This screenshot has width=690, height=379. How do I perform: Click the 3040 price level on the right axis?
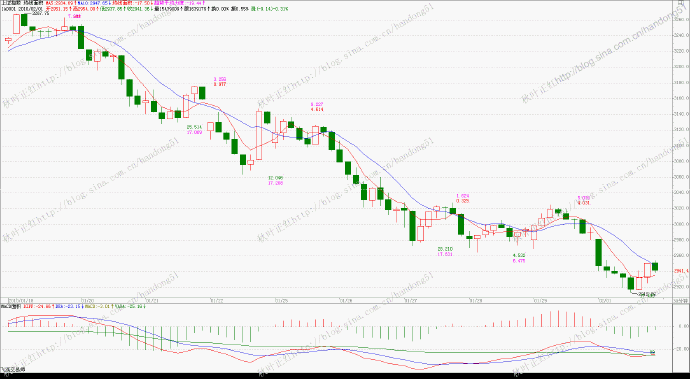coord(682,192)
